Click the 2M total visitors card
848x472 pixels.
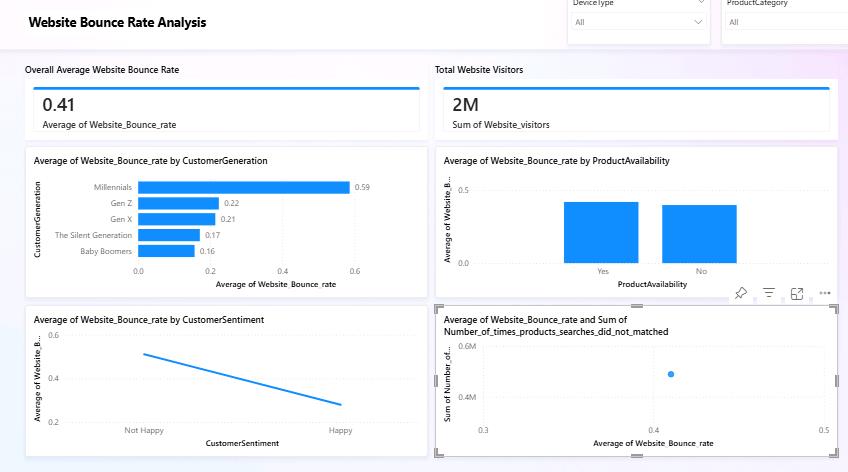pos(636,110)
